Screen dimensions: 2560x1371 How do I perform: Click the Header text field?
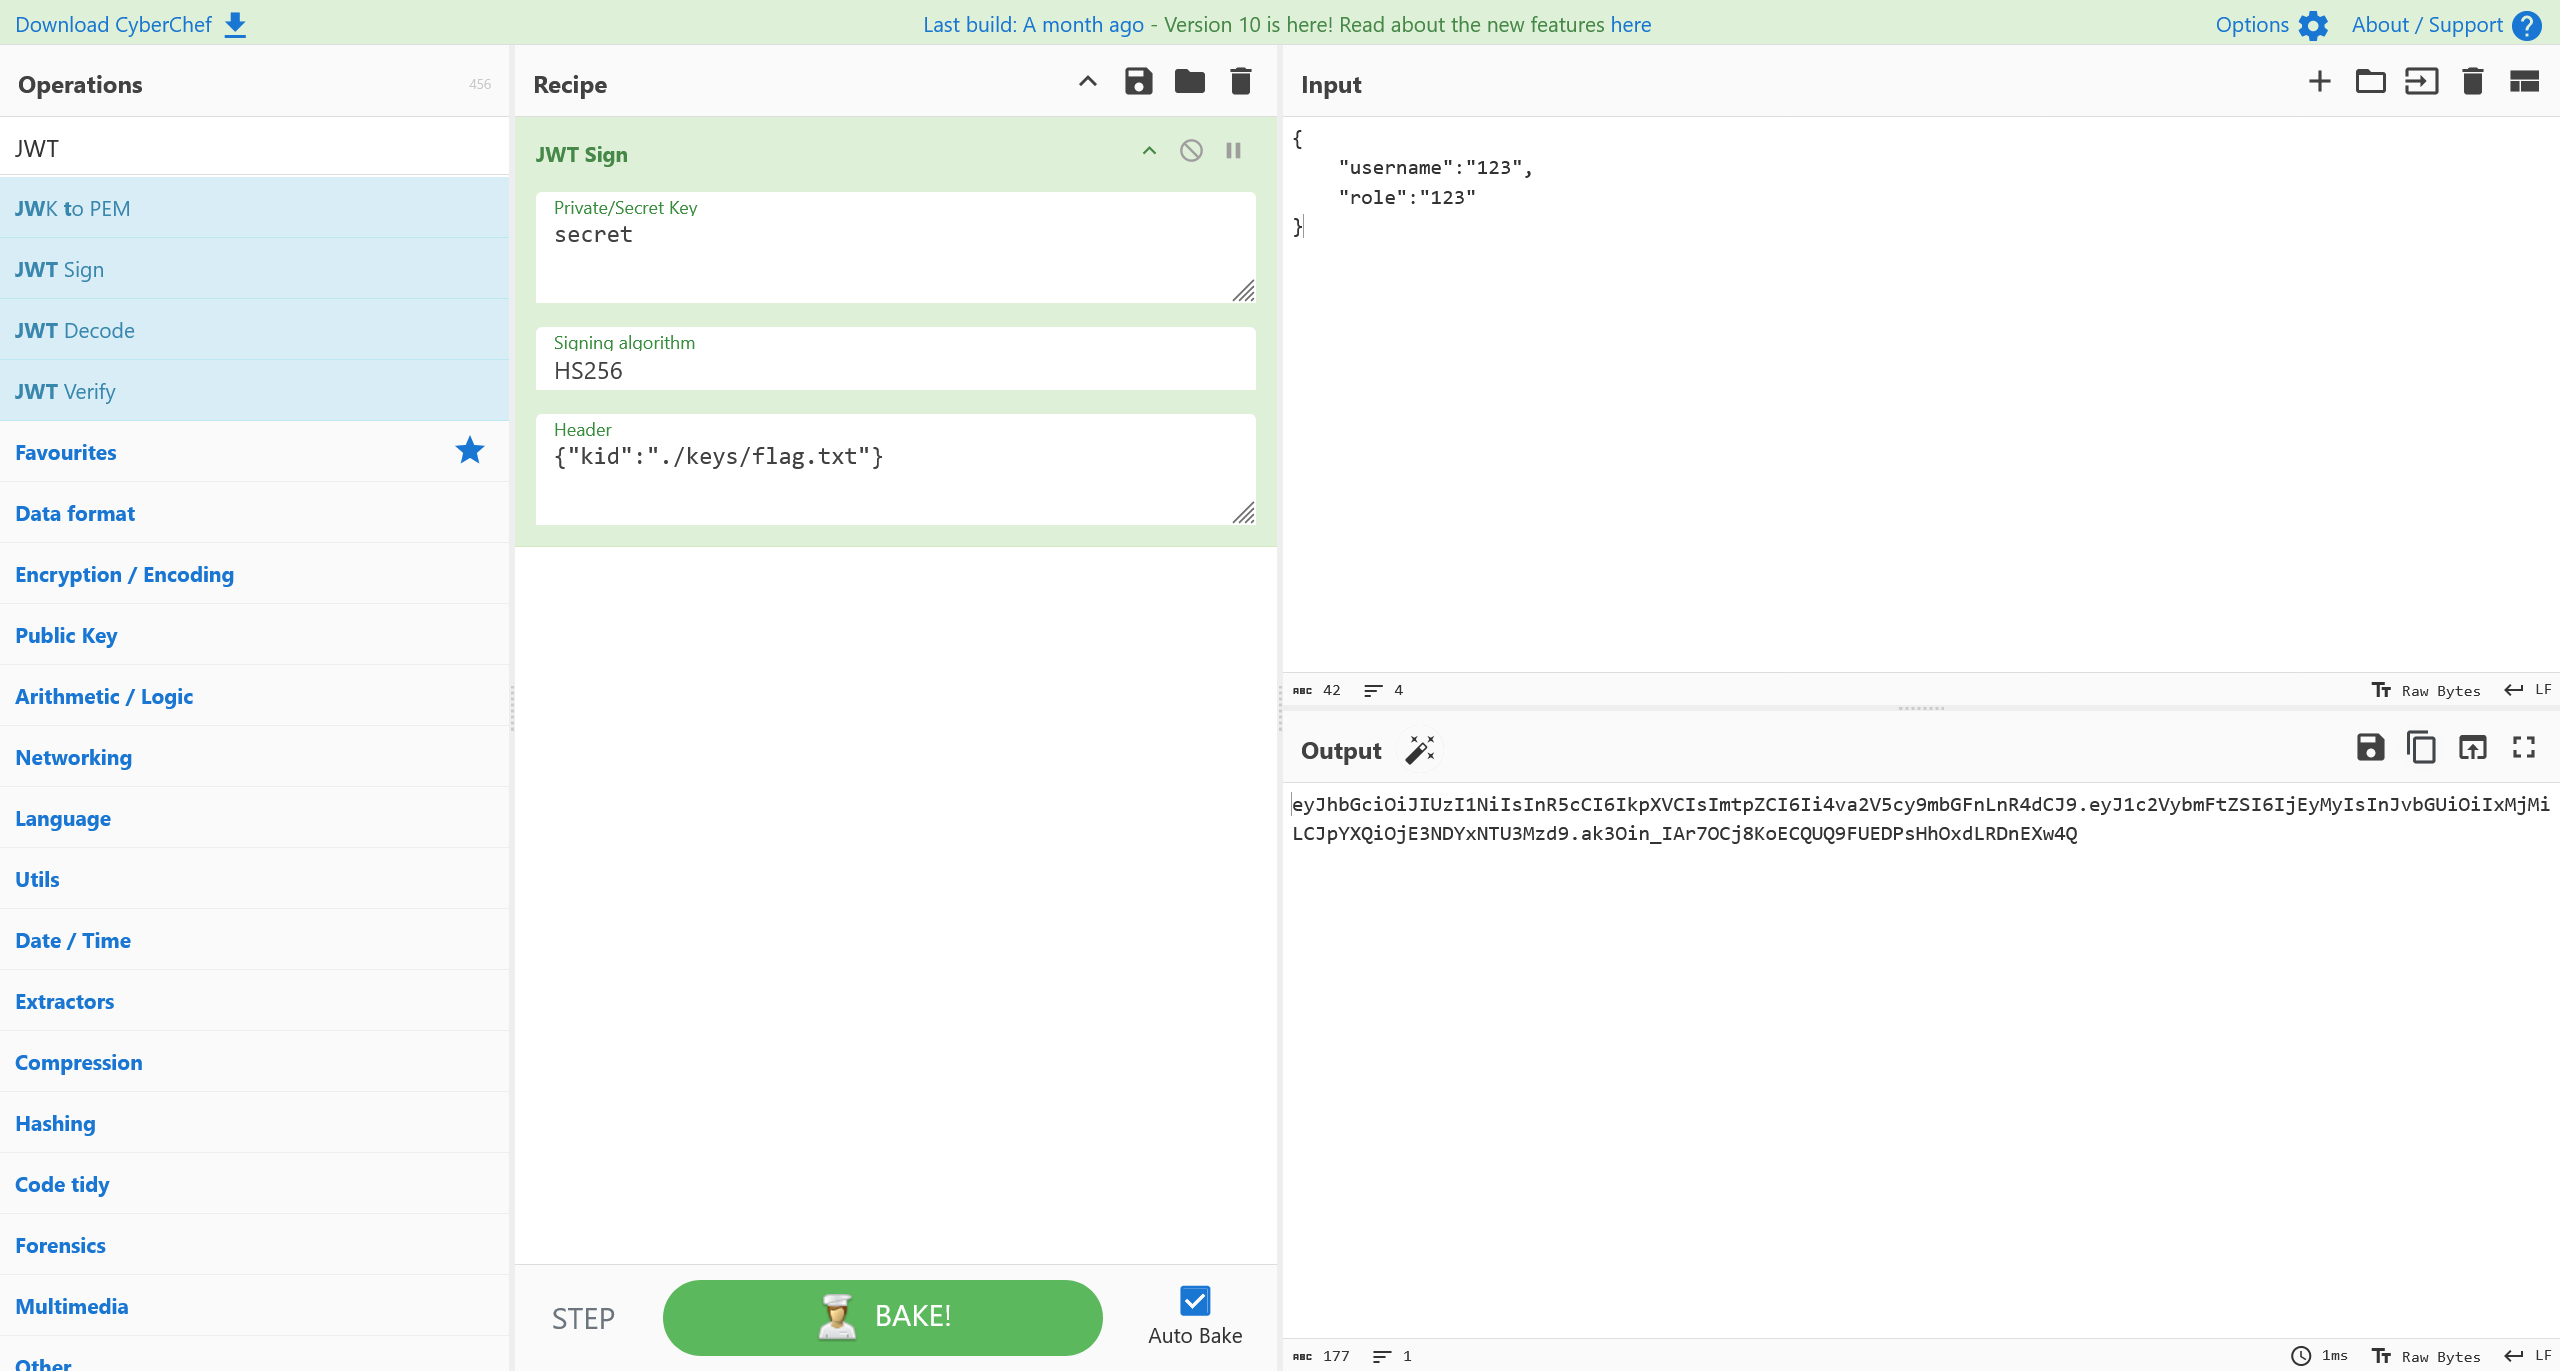(x=895, y=469)
